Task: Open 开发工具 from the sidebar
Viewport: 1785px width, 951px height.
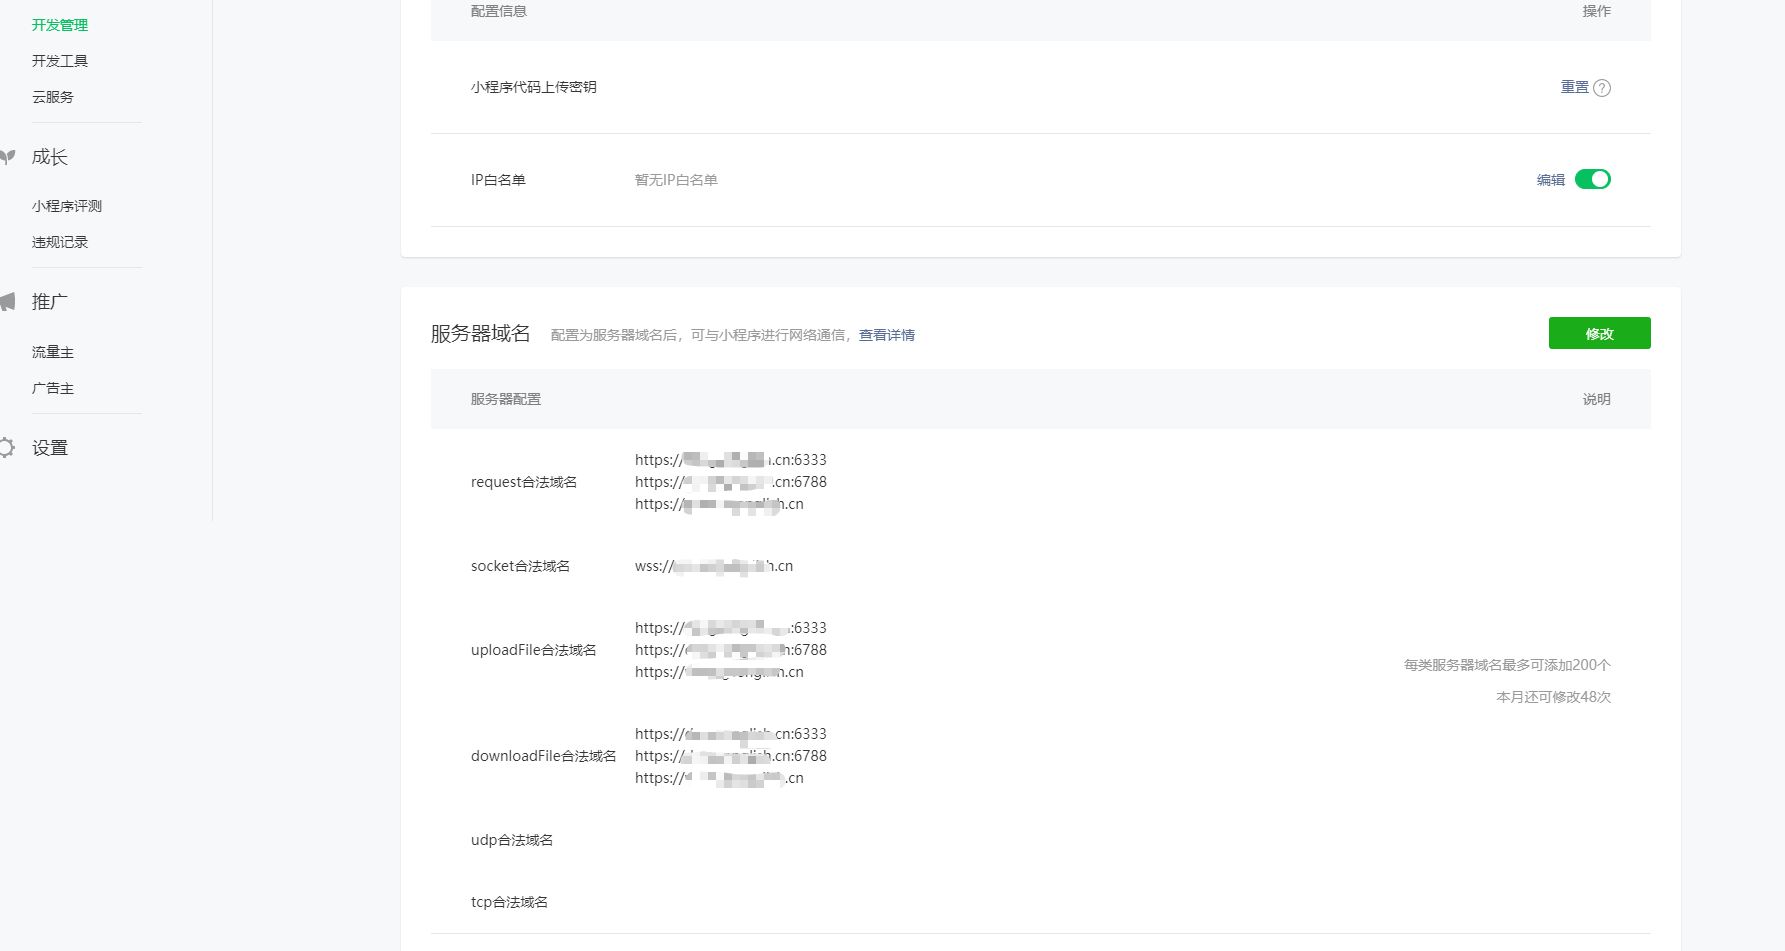Action: [58, 60]
